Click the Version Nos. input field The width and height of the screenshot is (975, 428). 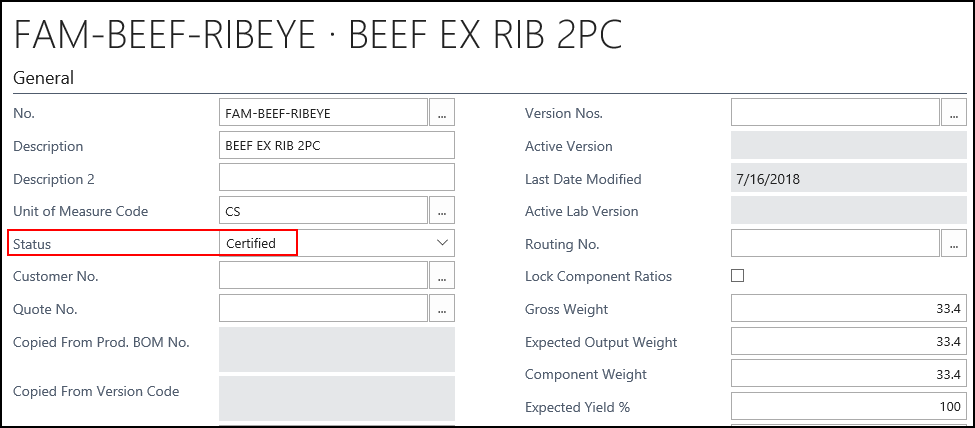pyautogui.click(x=835, y=113)
